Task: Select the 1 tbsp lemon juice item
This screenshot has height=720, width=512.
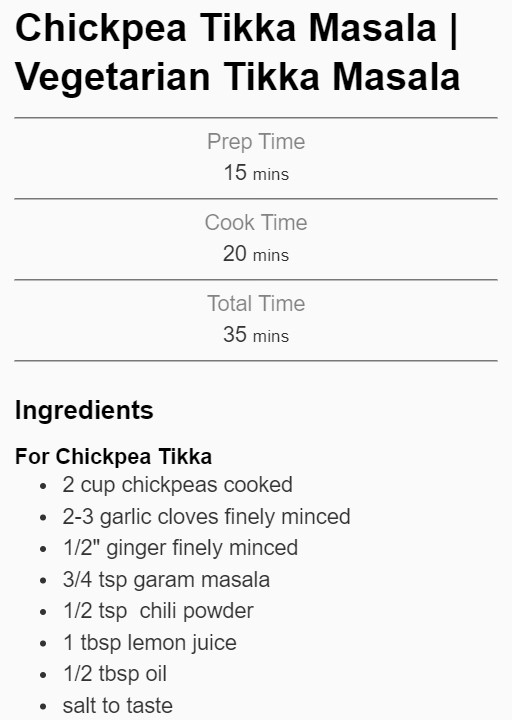Action: click(x=150, y=643)
